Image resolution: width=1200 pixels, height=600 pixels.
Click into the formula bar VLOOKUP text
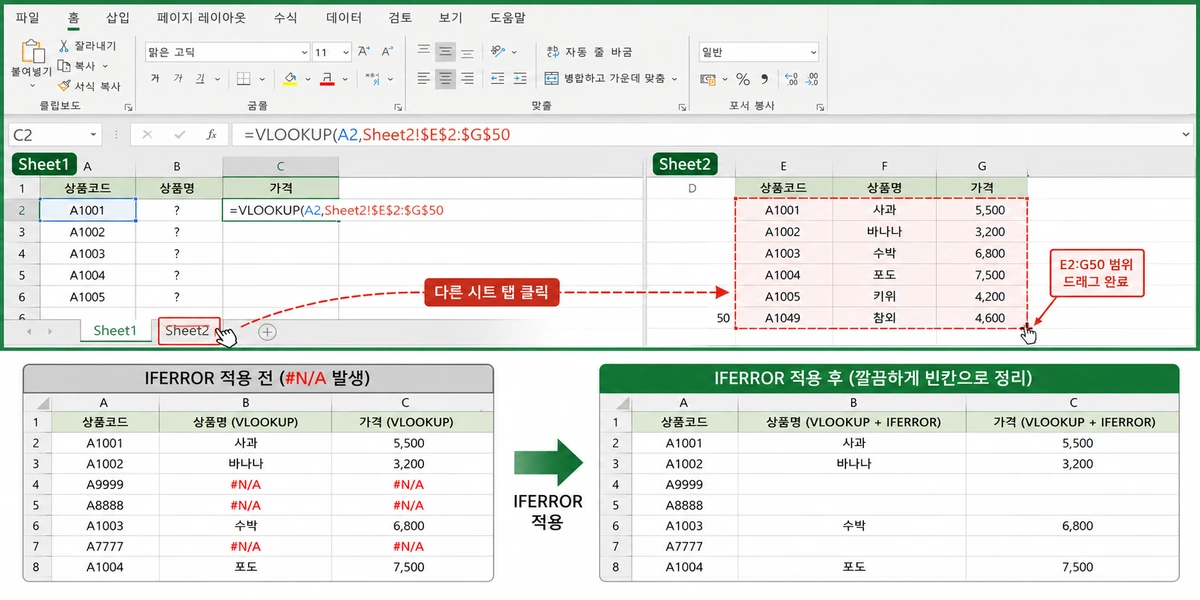(x=377, y=134)
